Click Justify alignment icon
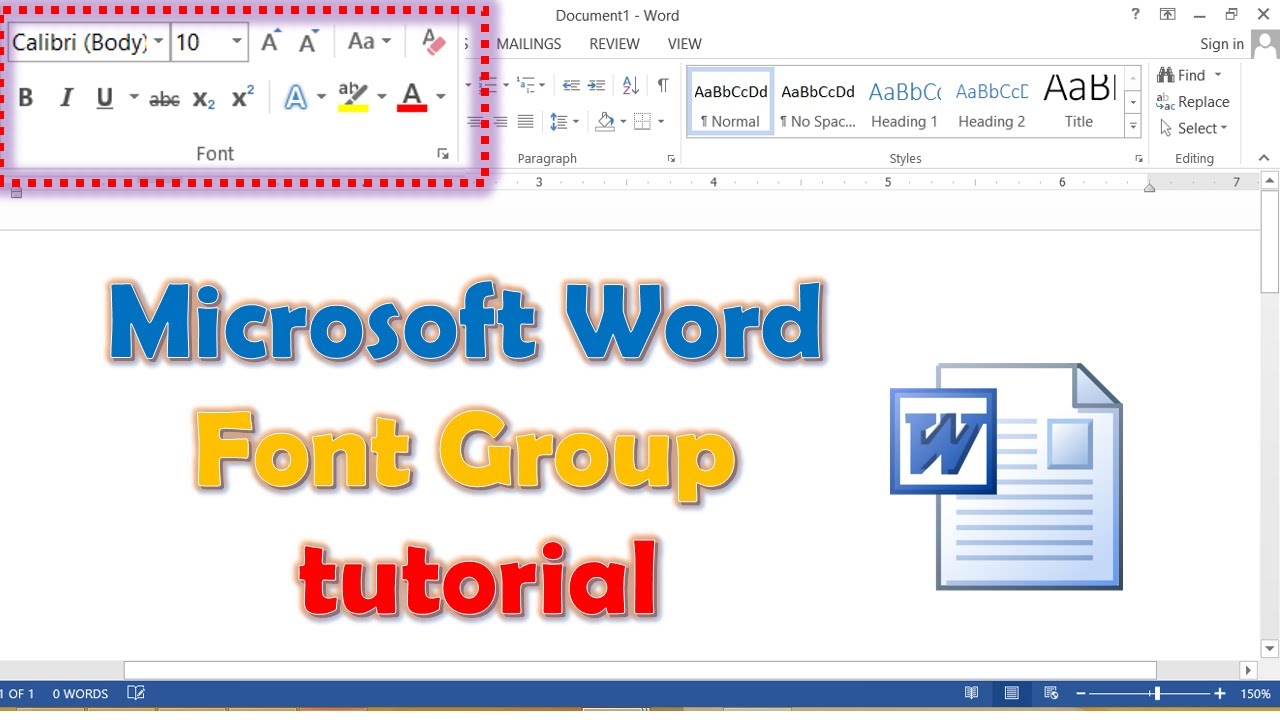 click(x=525, y=122)
